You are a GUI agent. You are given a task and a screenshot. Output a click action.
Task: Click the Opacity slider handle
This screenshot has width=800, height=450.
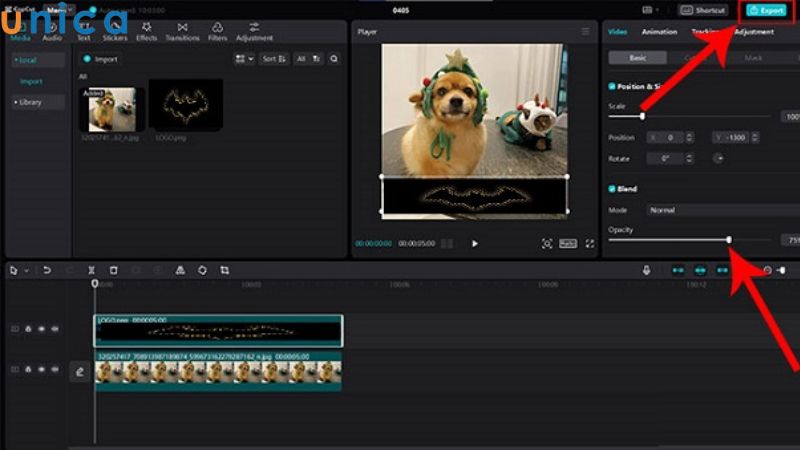[729, 240]
